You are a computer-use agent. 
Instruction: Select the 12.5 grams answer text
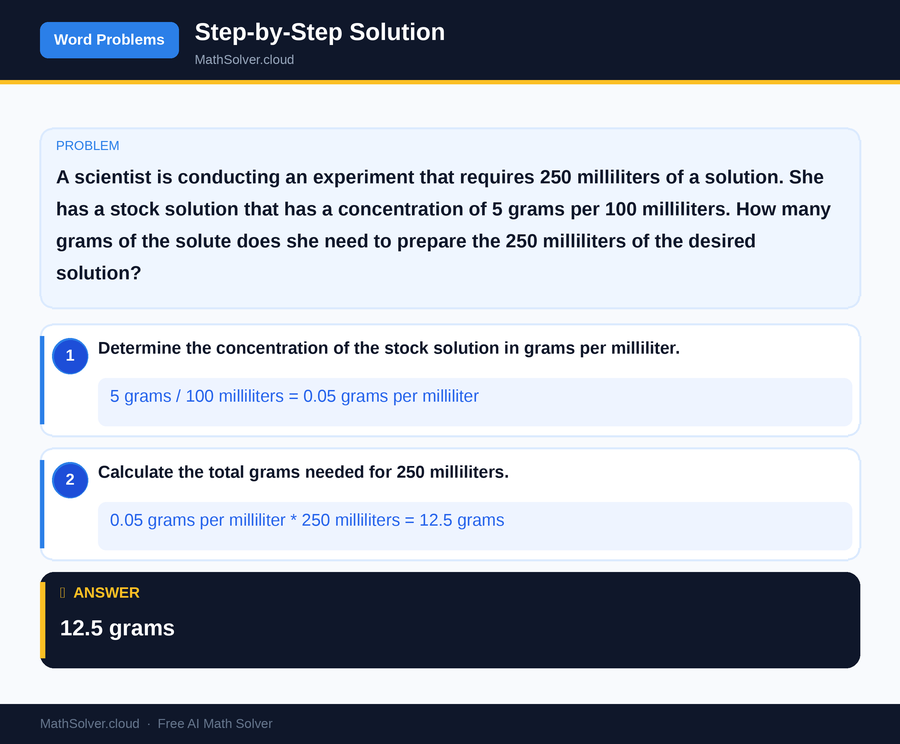click(x=117, y=628)
